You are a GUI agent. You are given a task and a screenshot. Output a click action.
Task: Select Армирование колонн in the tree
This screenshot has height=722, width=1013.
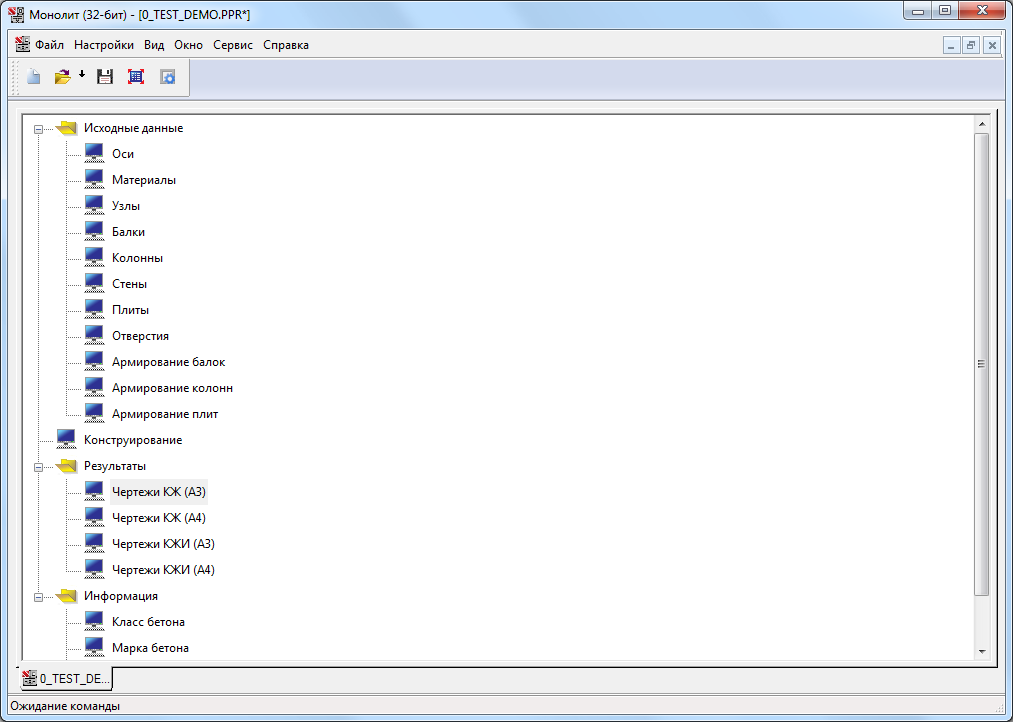172,388
